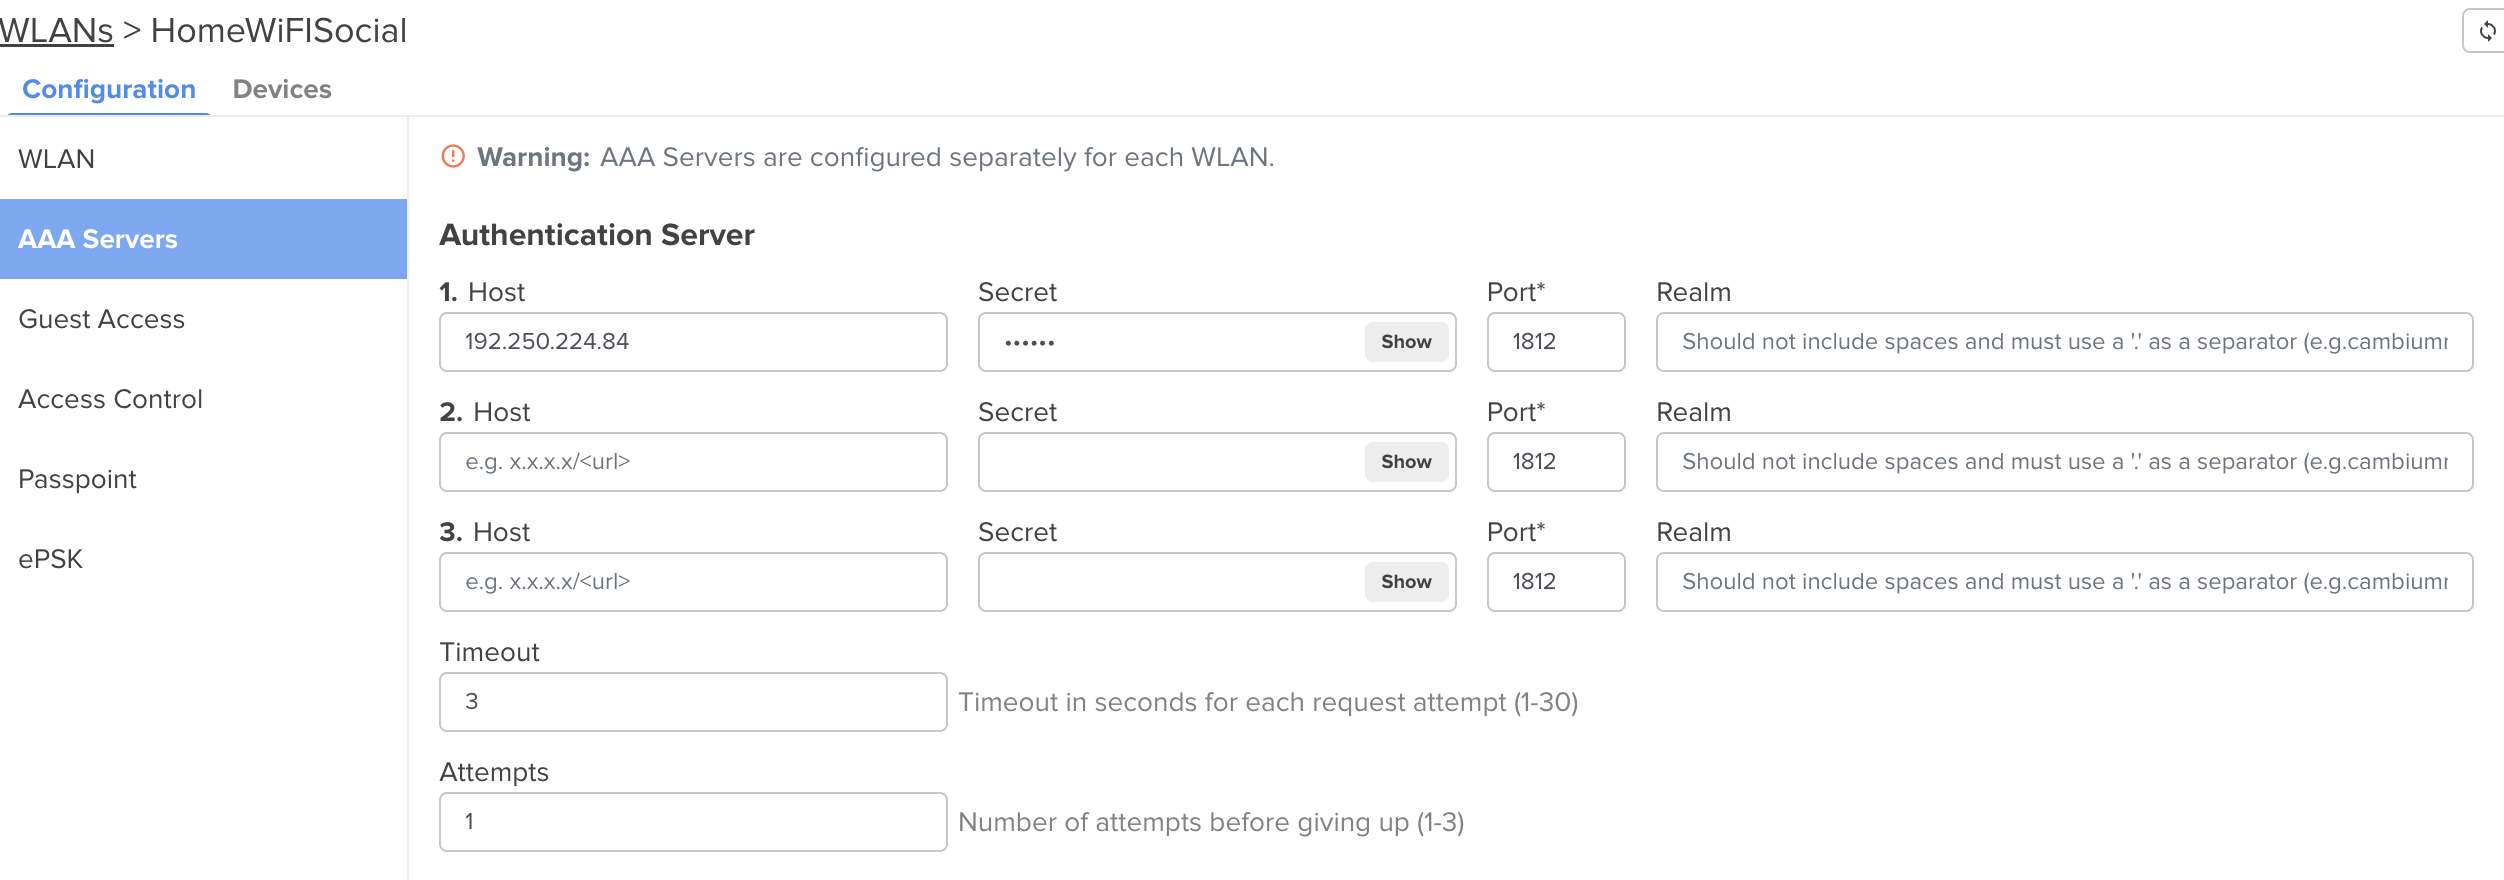Focus the Timeout input field

(x=693, y=702)
